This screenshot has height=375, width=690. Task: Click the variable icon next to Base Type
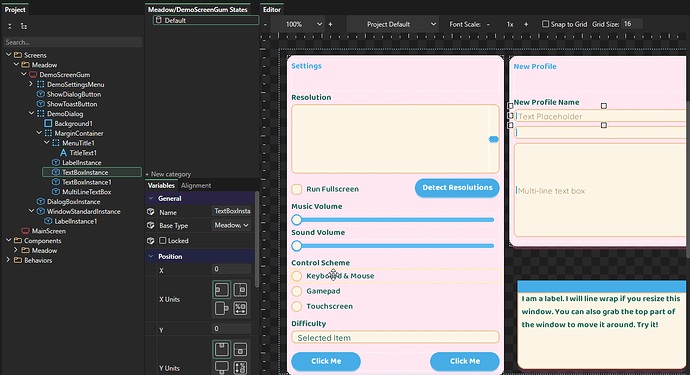point(151,225)
